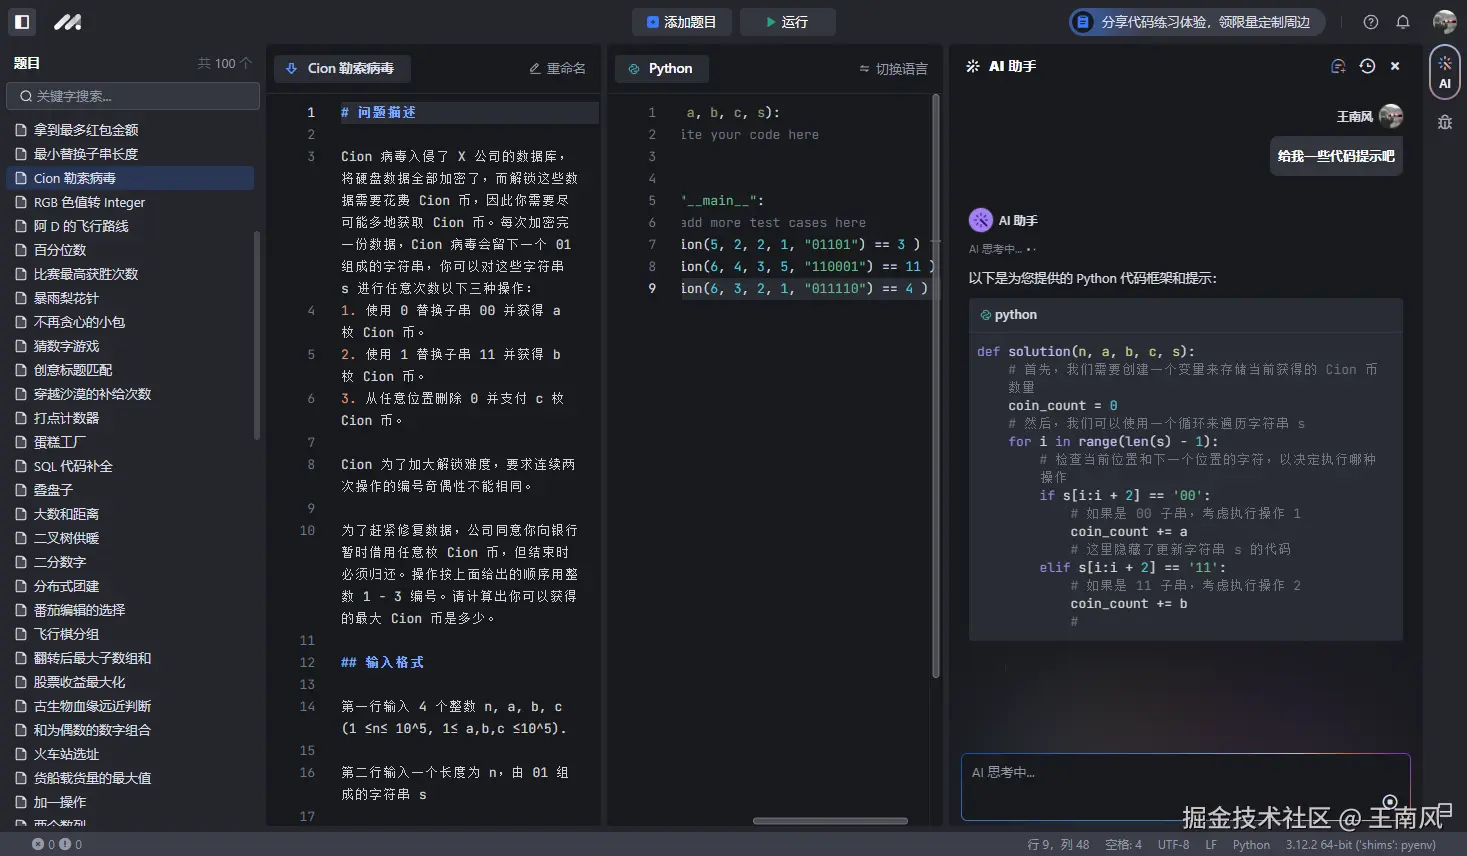Viewport: 1467px width, 856px height.
Task: Close the AI 助手 panel
Action: click(1395, 66)
